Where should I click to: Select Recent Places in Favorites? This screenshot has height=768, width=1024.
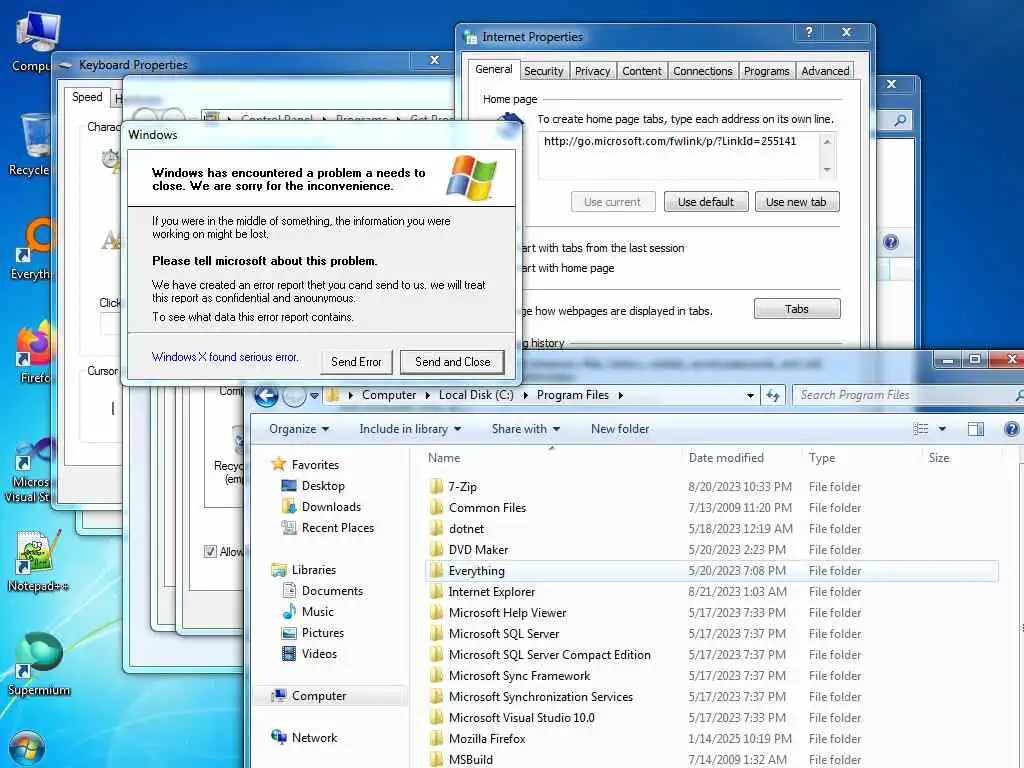pyautogui.click(x=337, y=528)
